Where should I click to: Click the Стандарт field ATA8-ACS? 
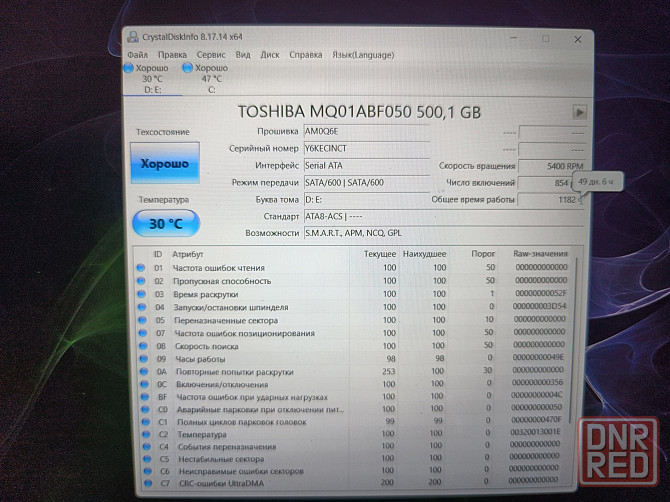click(444, 217)
